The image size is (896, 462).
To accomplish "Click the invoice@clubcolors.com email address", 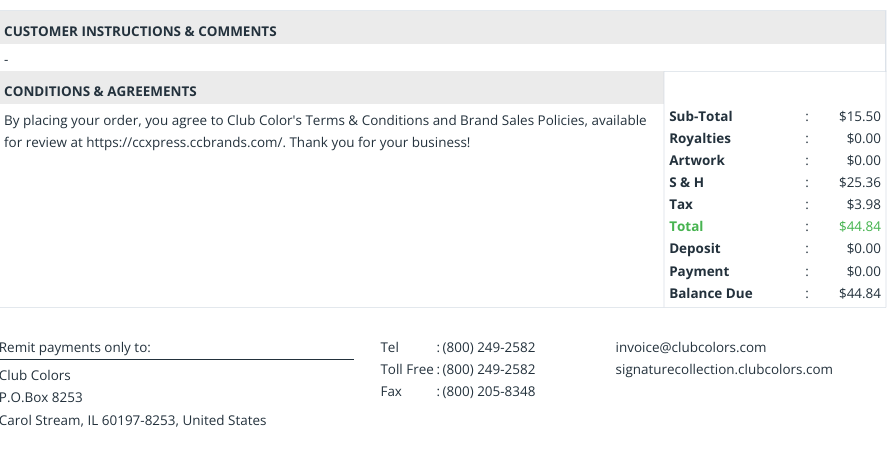I will pos(690,347).
